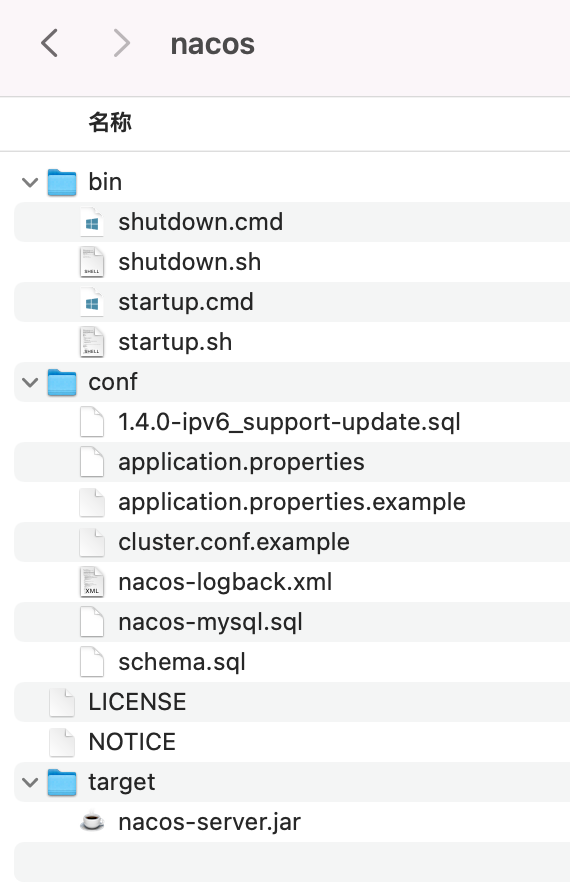
Task: Click the XML icon of nacos-logback.xml
Action: (92, 583)
